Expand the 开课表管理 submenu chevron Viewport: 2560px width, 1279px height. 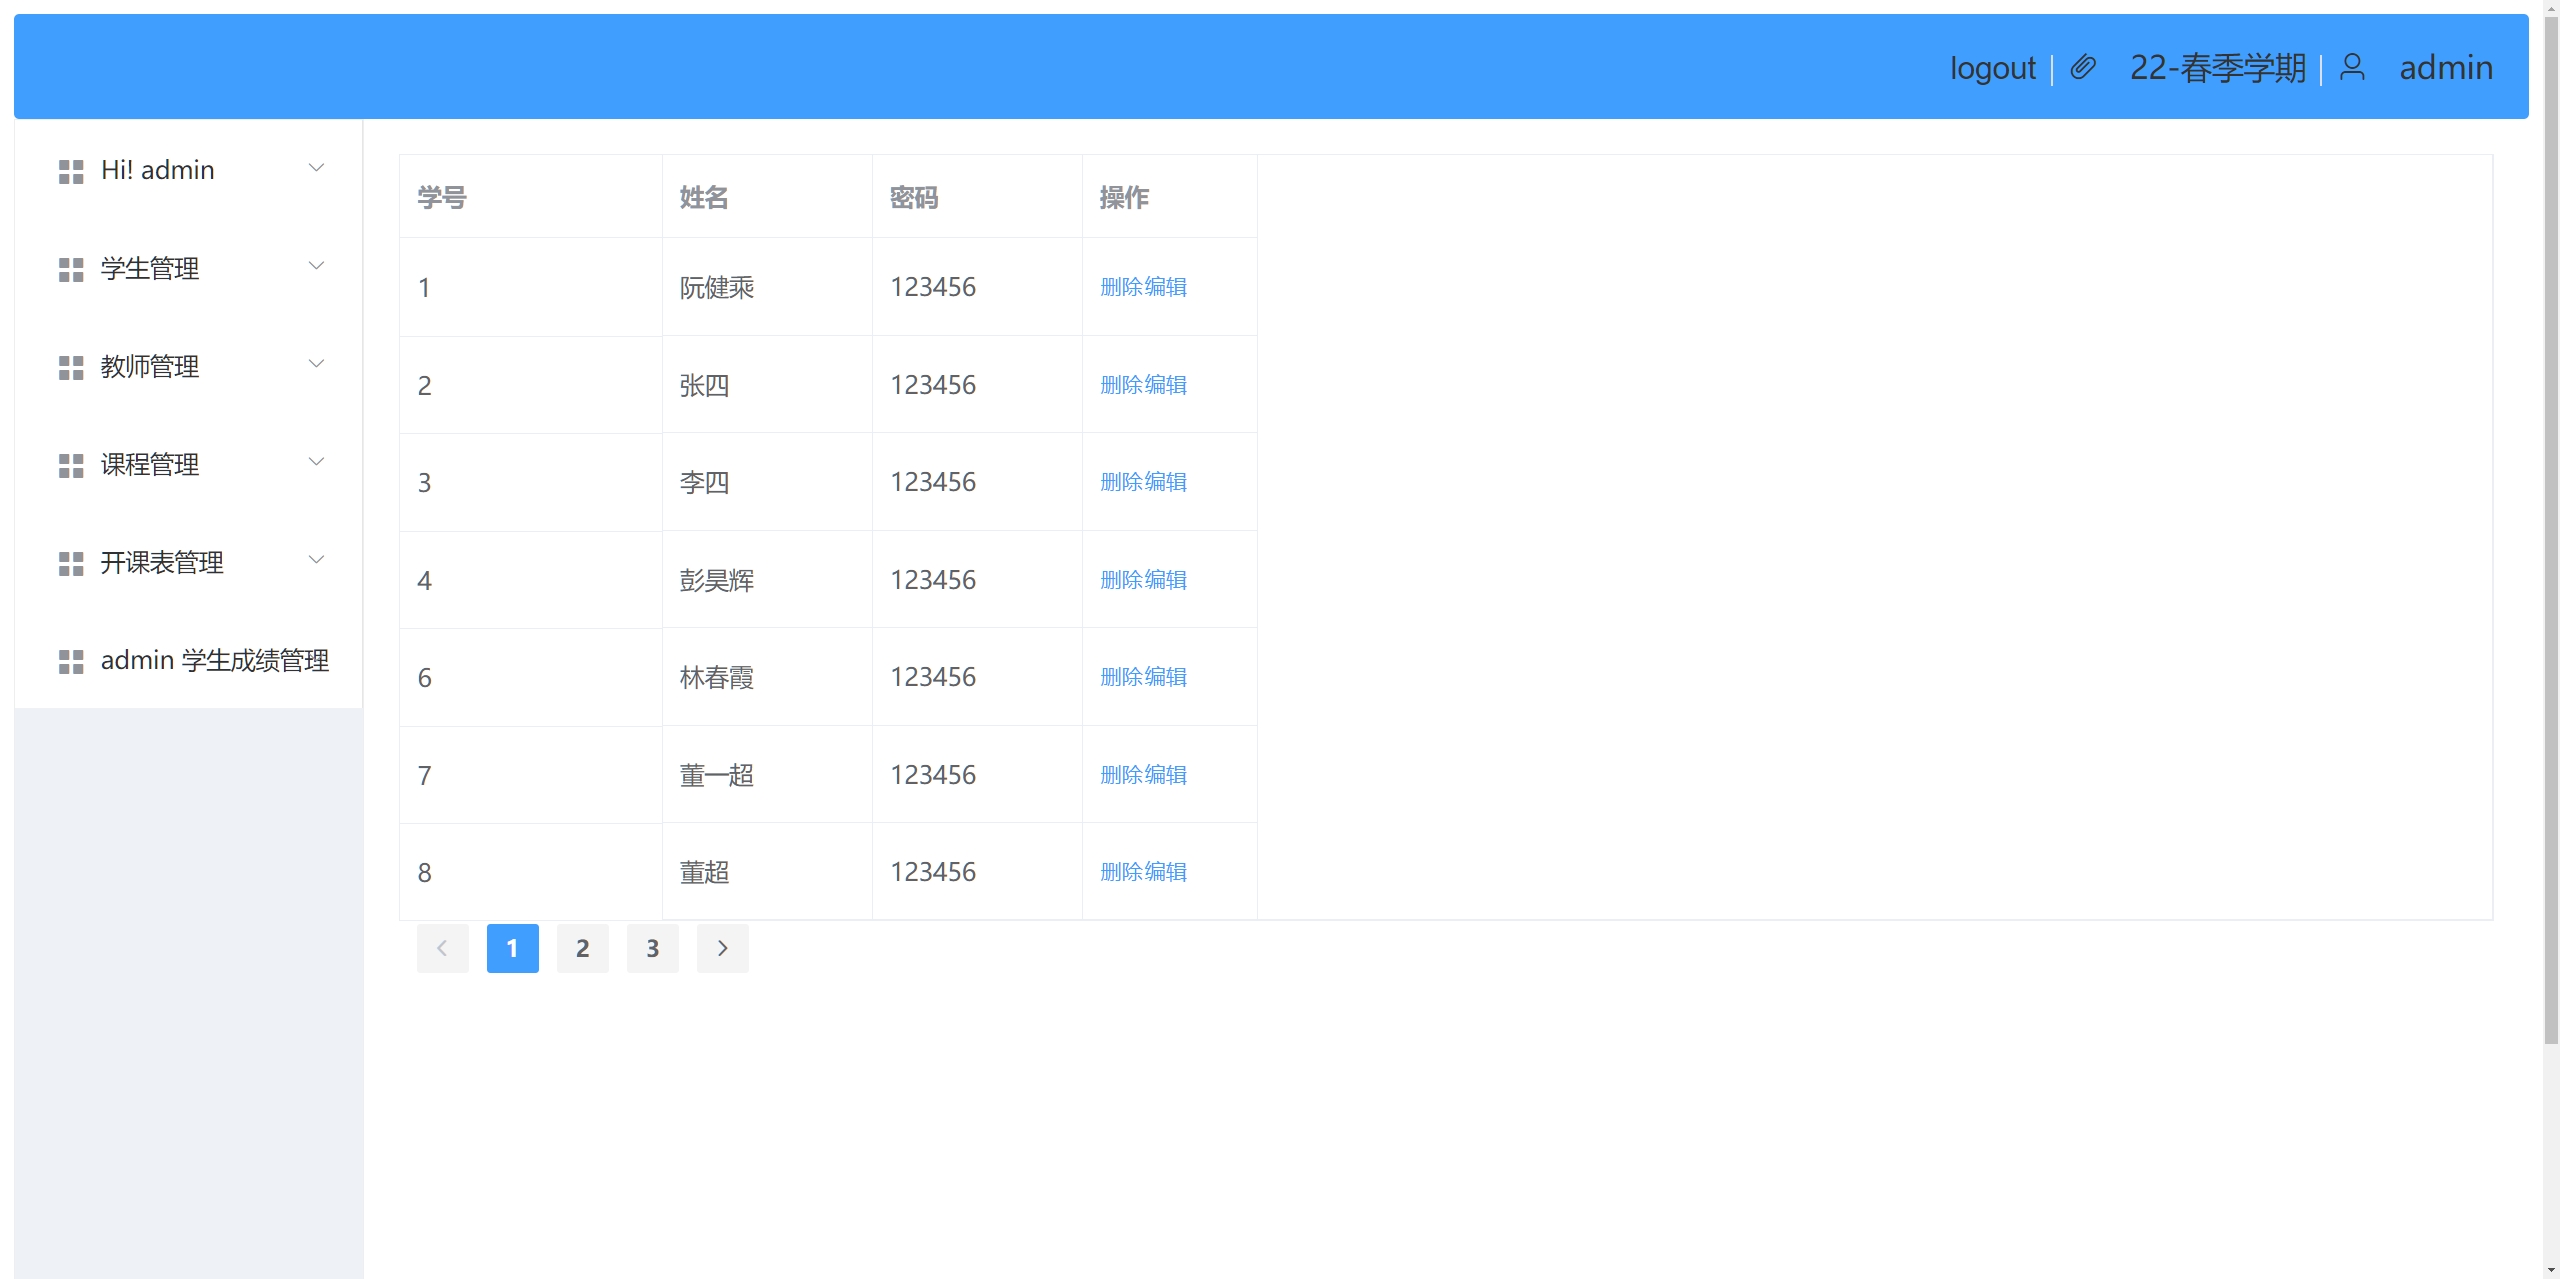316,560
